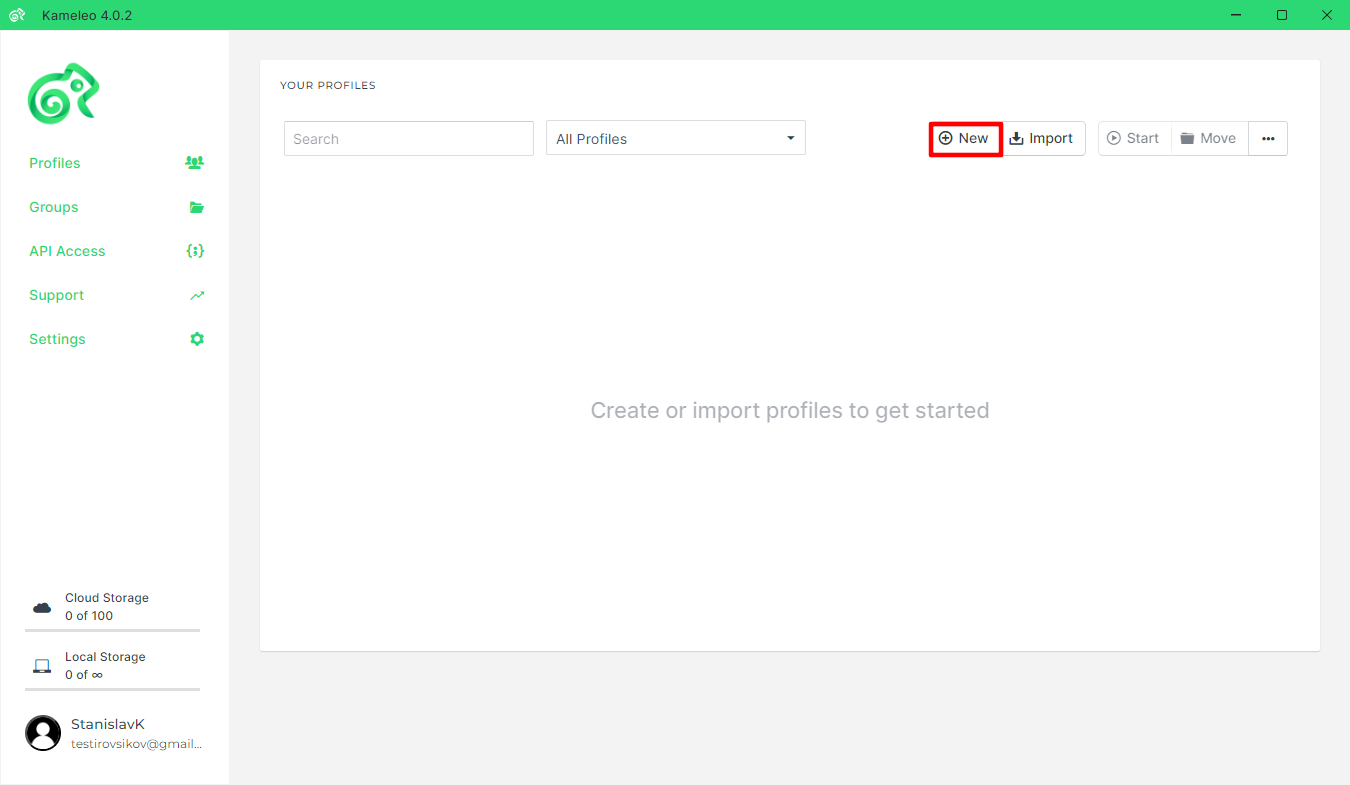Click the API Access braces icon
Image resolution: width=1350 pixels, height=785 pixels.
click(195, 251)
